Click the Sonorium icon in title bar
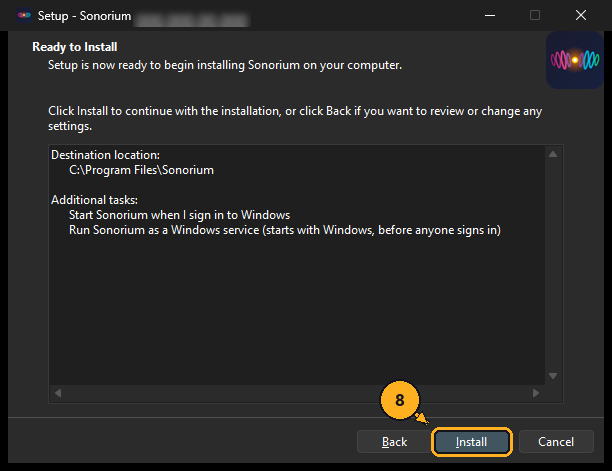 pyautogui.click(x=24, y=15)
